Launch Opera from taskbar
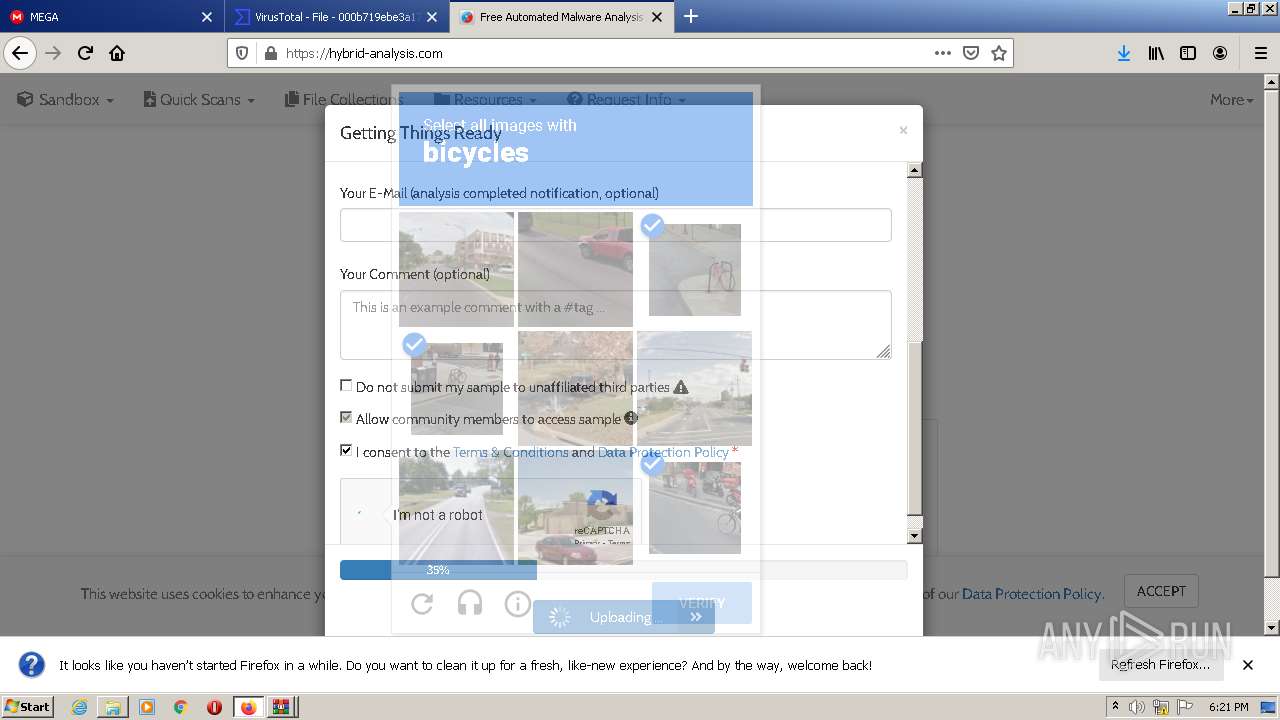This screenshot has height=720, width=1280. pos(214,707)
